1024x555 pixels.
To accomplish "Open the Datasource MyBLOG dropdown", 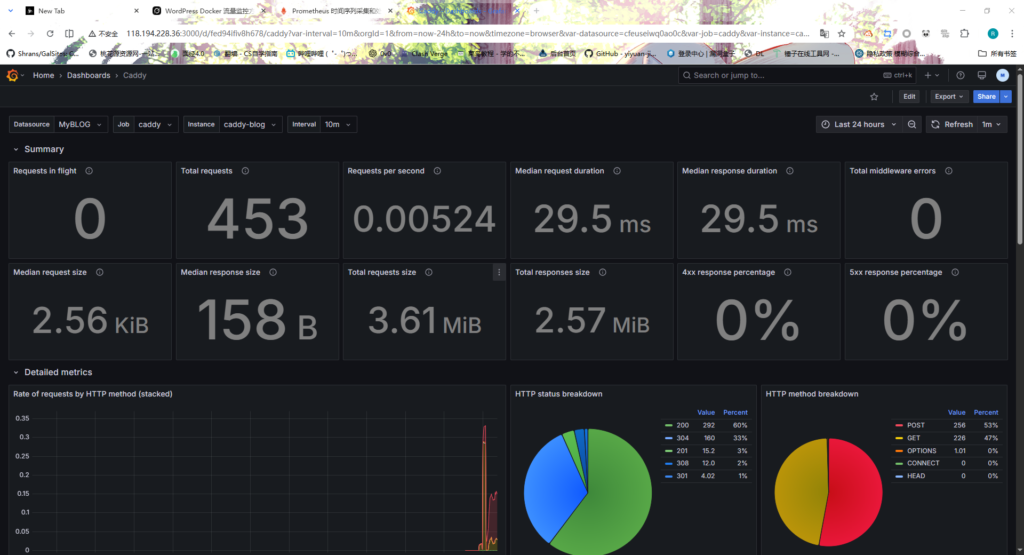I will pyautogui.click(x=80, y=125).
